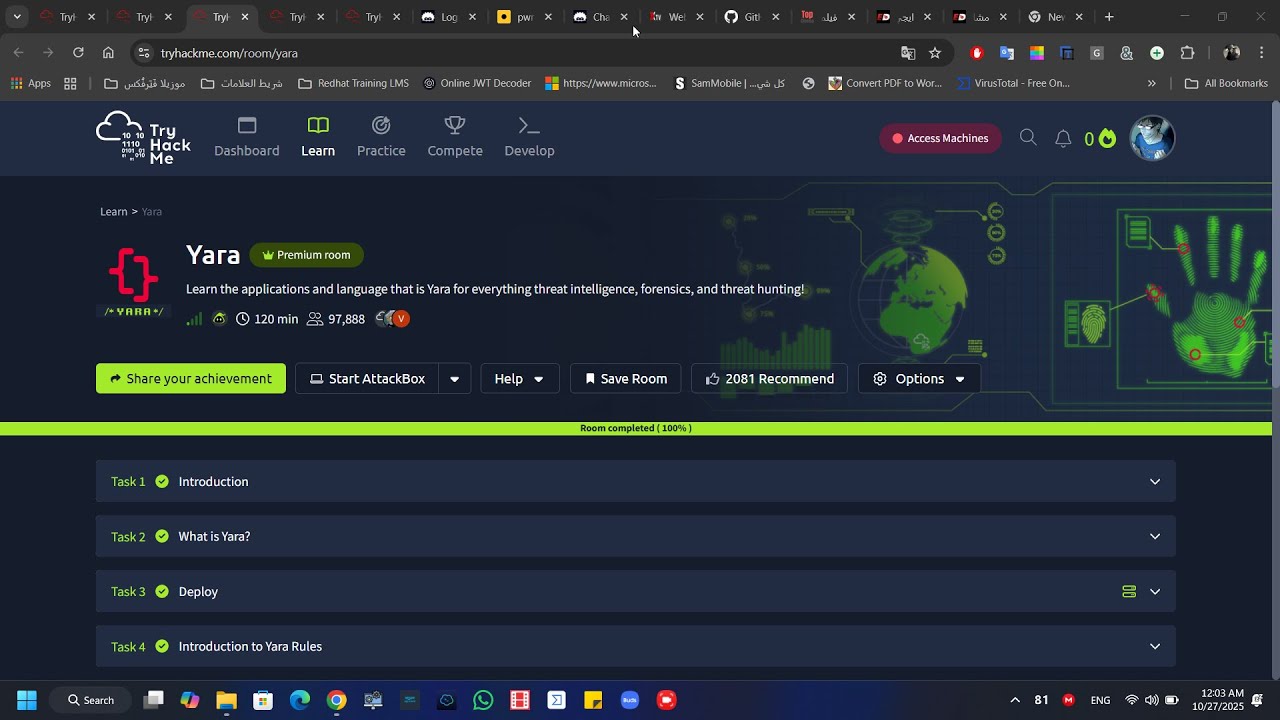Open the Chrome profile picture
1280x720 pixels.
pyautogui.click(x=1231, y=53)
